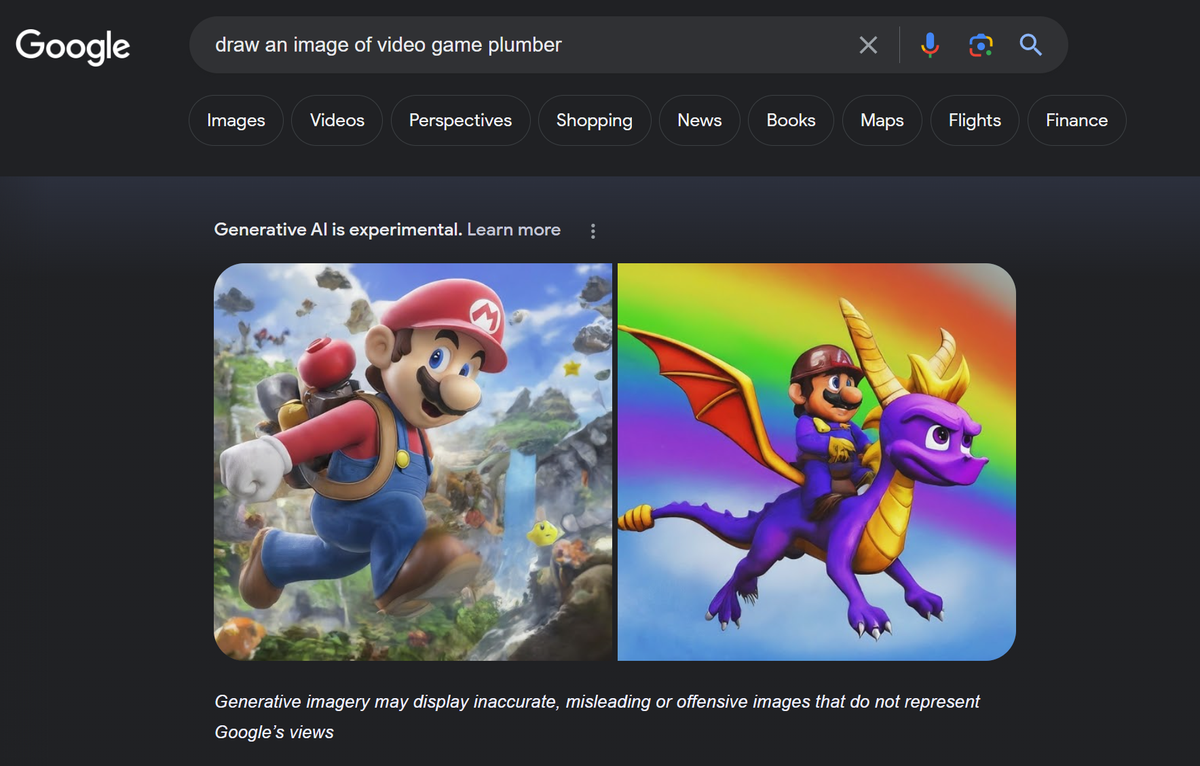Screen dimensions: 1200x766
Task: Submit search with the magnifying glass icon
Action: [x=1030, y=45]
